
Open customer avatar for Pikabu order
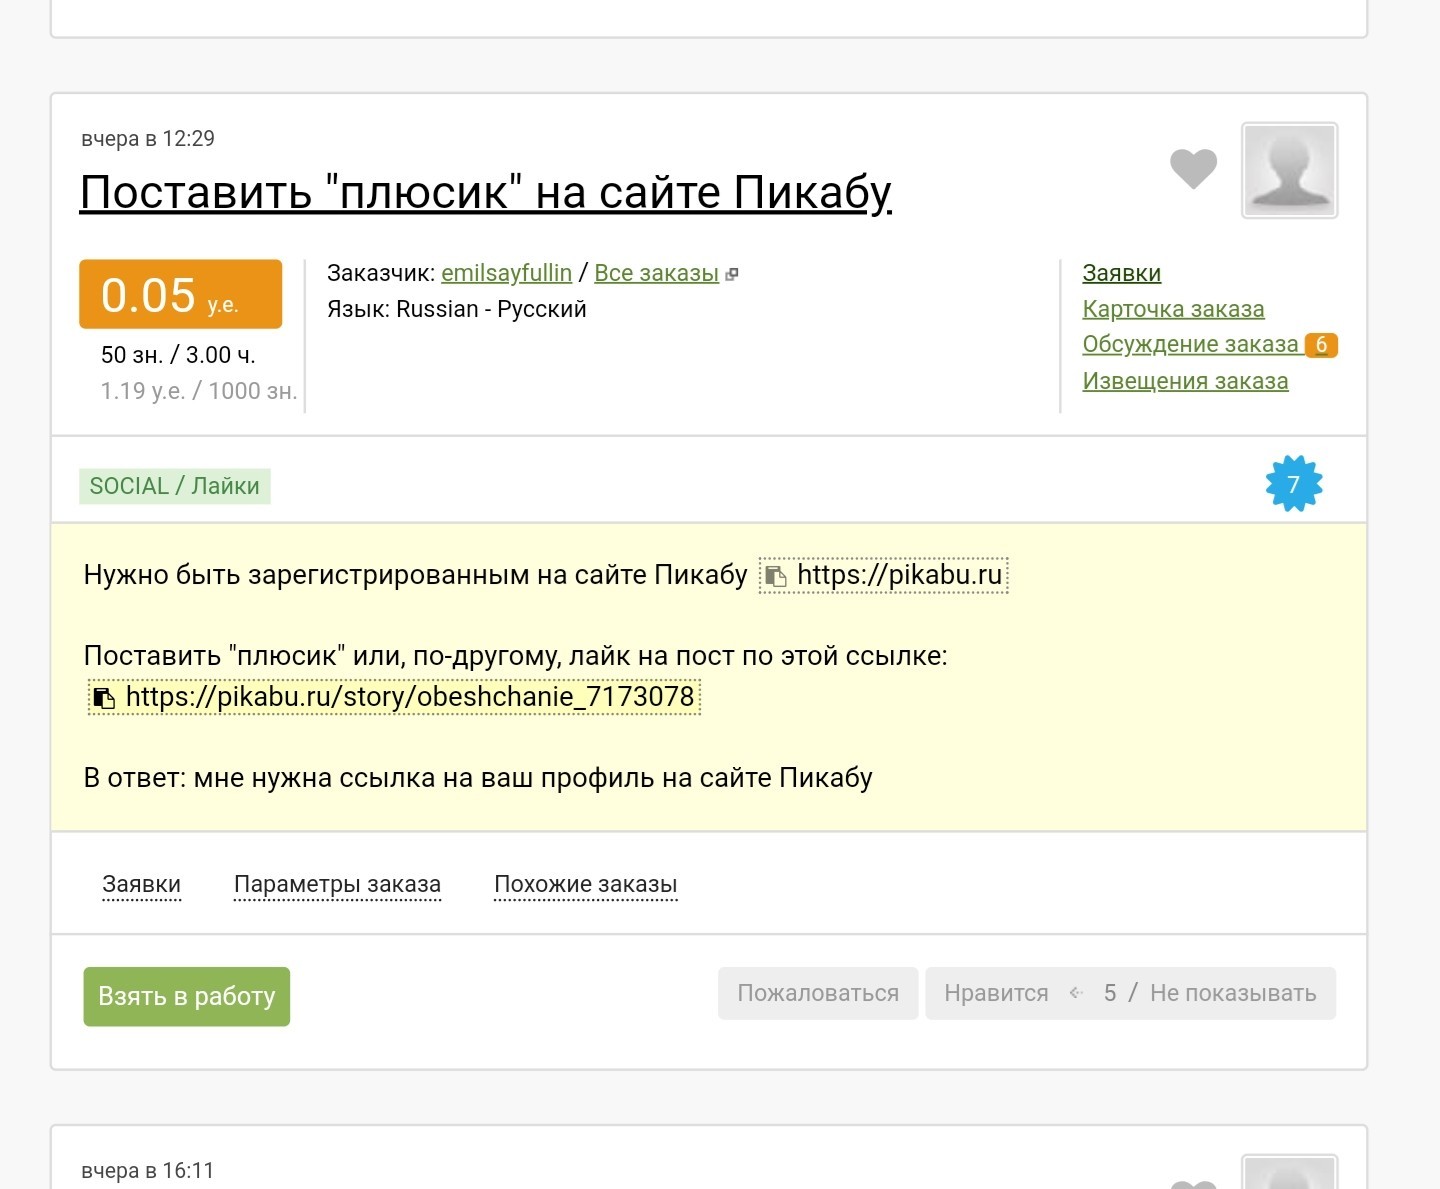[x=1289, y=170]
